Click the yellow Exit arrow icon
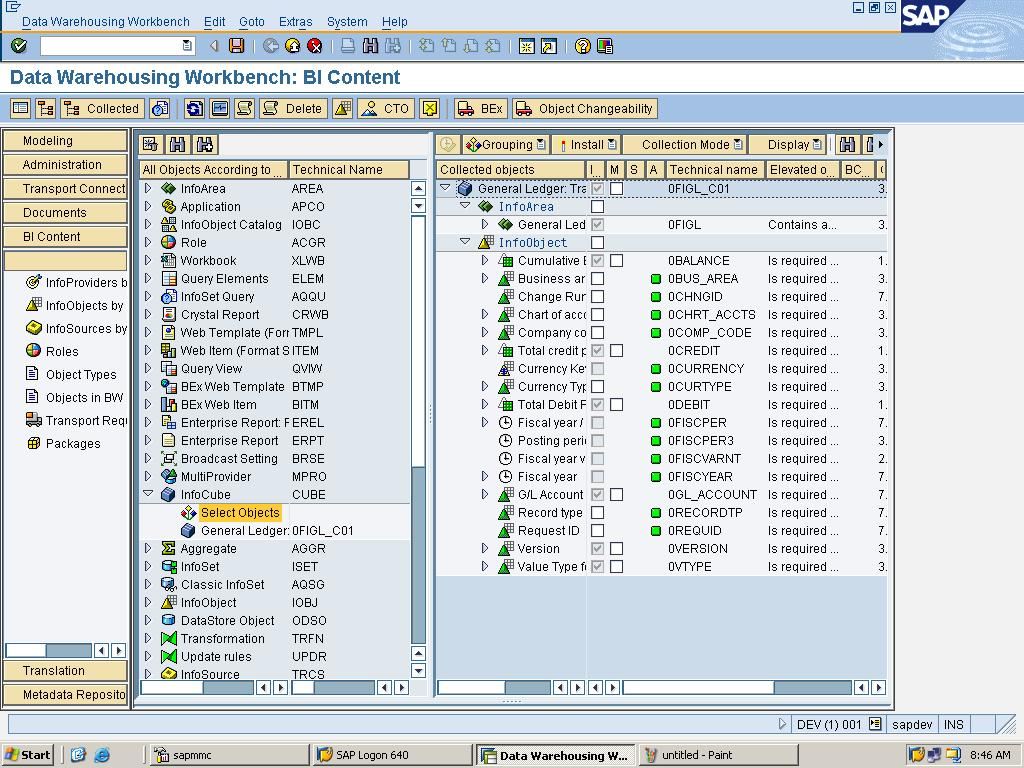1024x768 pixels. [293, 46]
